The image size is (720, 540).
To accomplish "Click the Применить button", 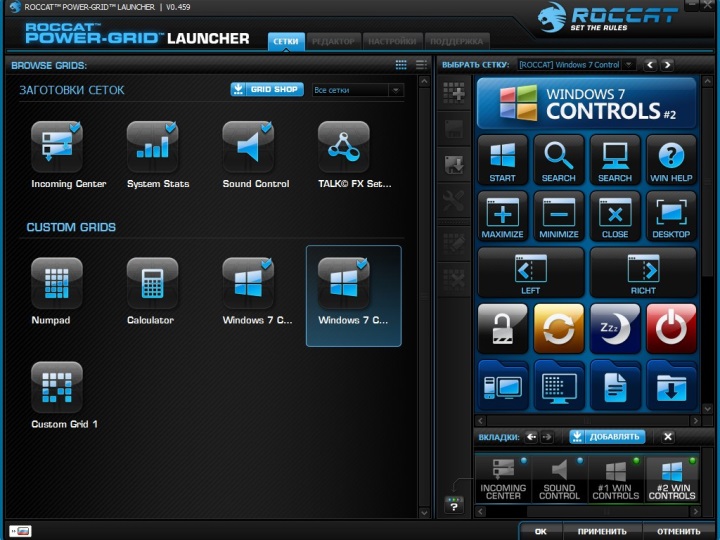I will 602,531.
